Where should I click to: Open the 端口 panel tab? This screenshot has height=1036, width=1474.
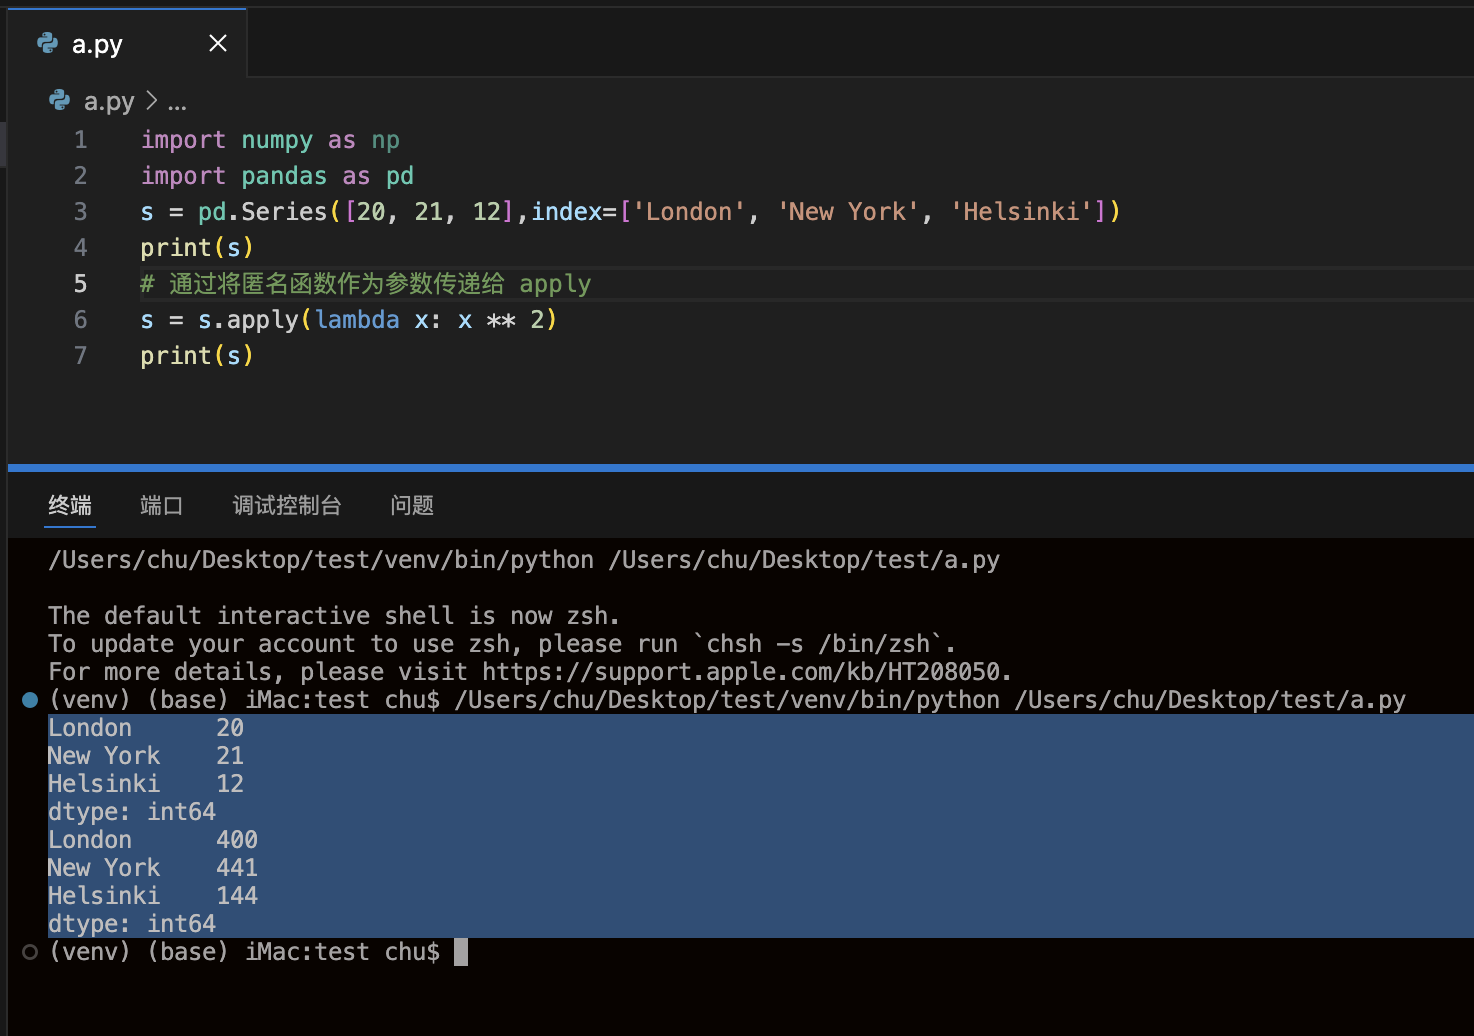click(161, 505)
